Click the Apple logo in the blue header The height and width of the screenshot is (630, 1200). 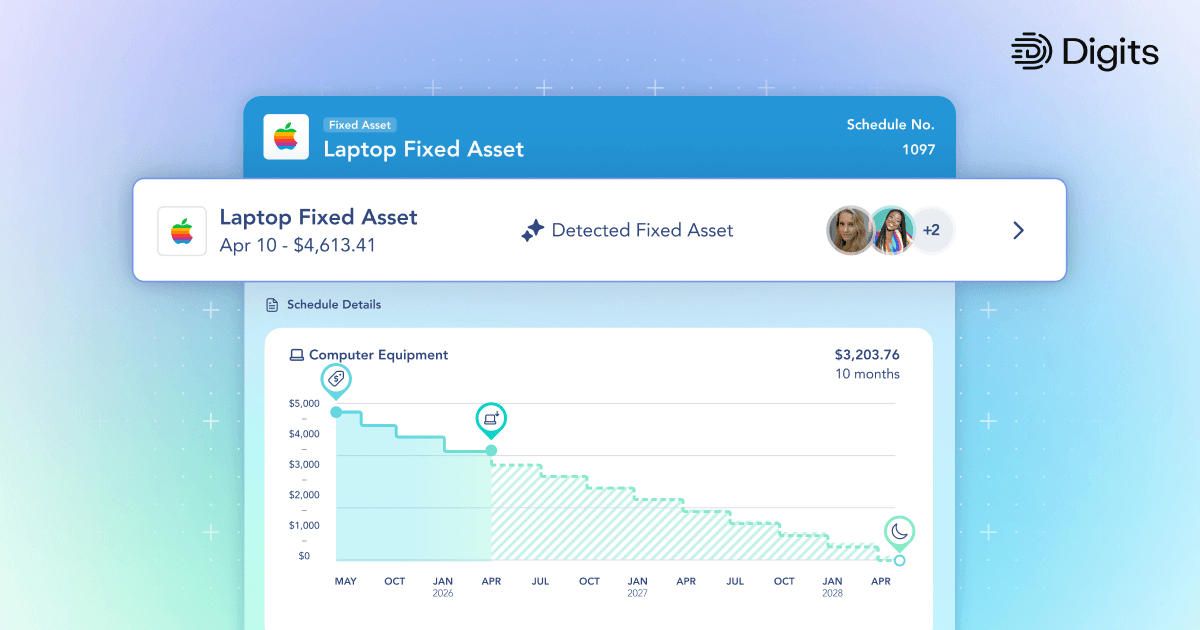(x=286, y=137)
